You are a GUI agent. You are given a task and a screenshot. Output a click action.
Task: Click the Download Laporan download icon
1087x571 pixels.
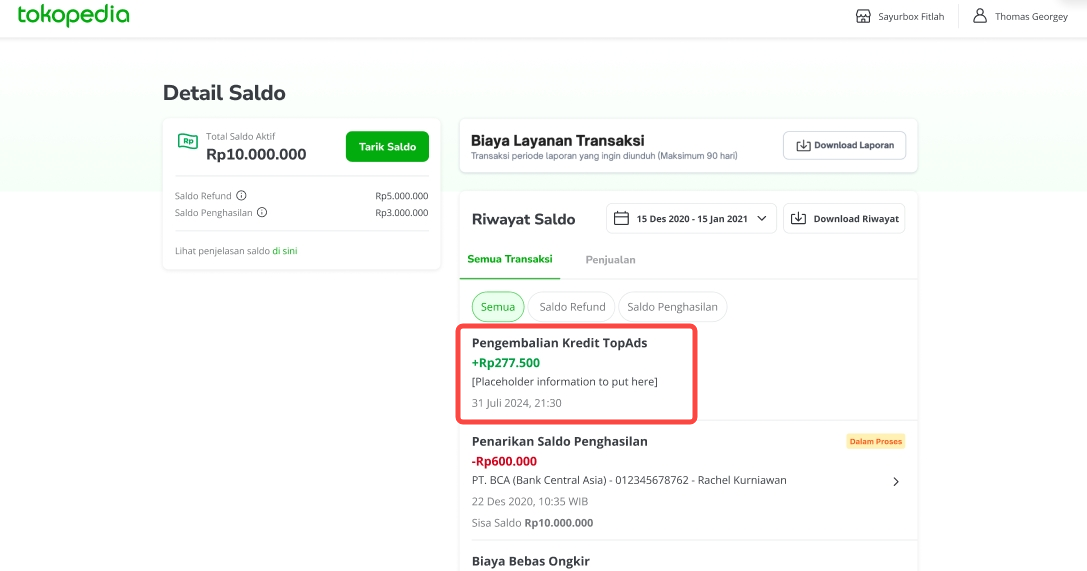(x=802, y=145)
